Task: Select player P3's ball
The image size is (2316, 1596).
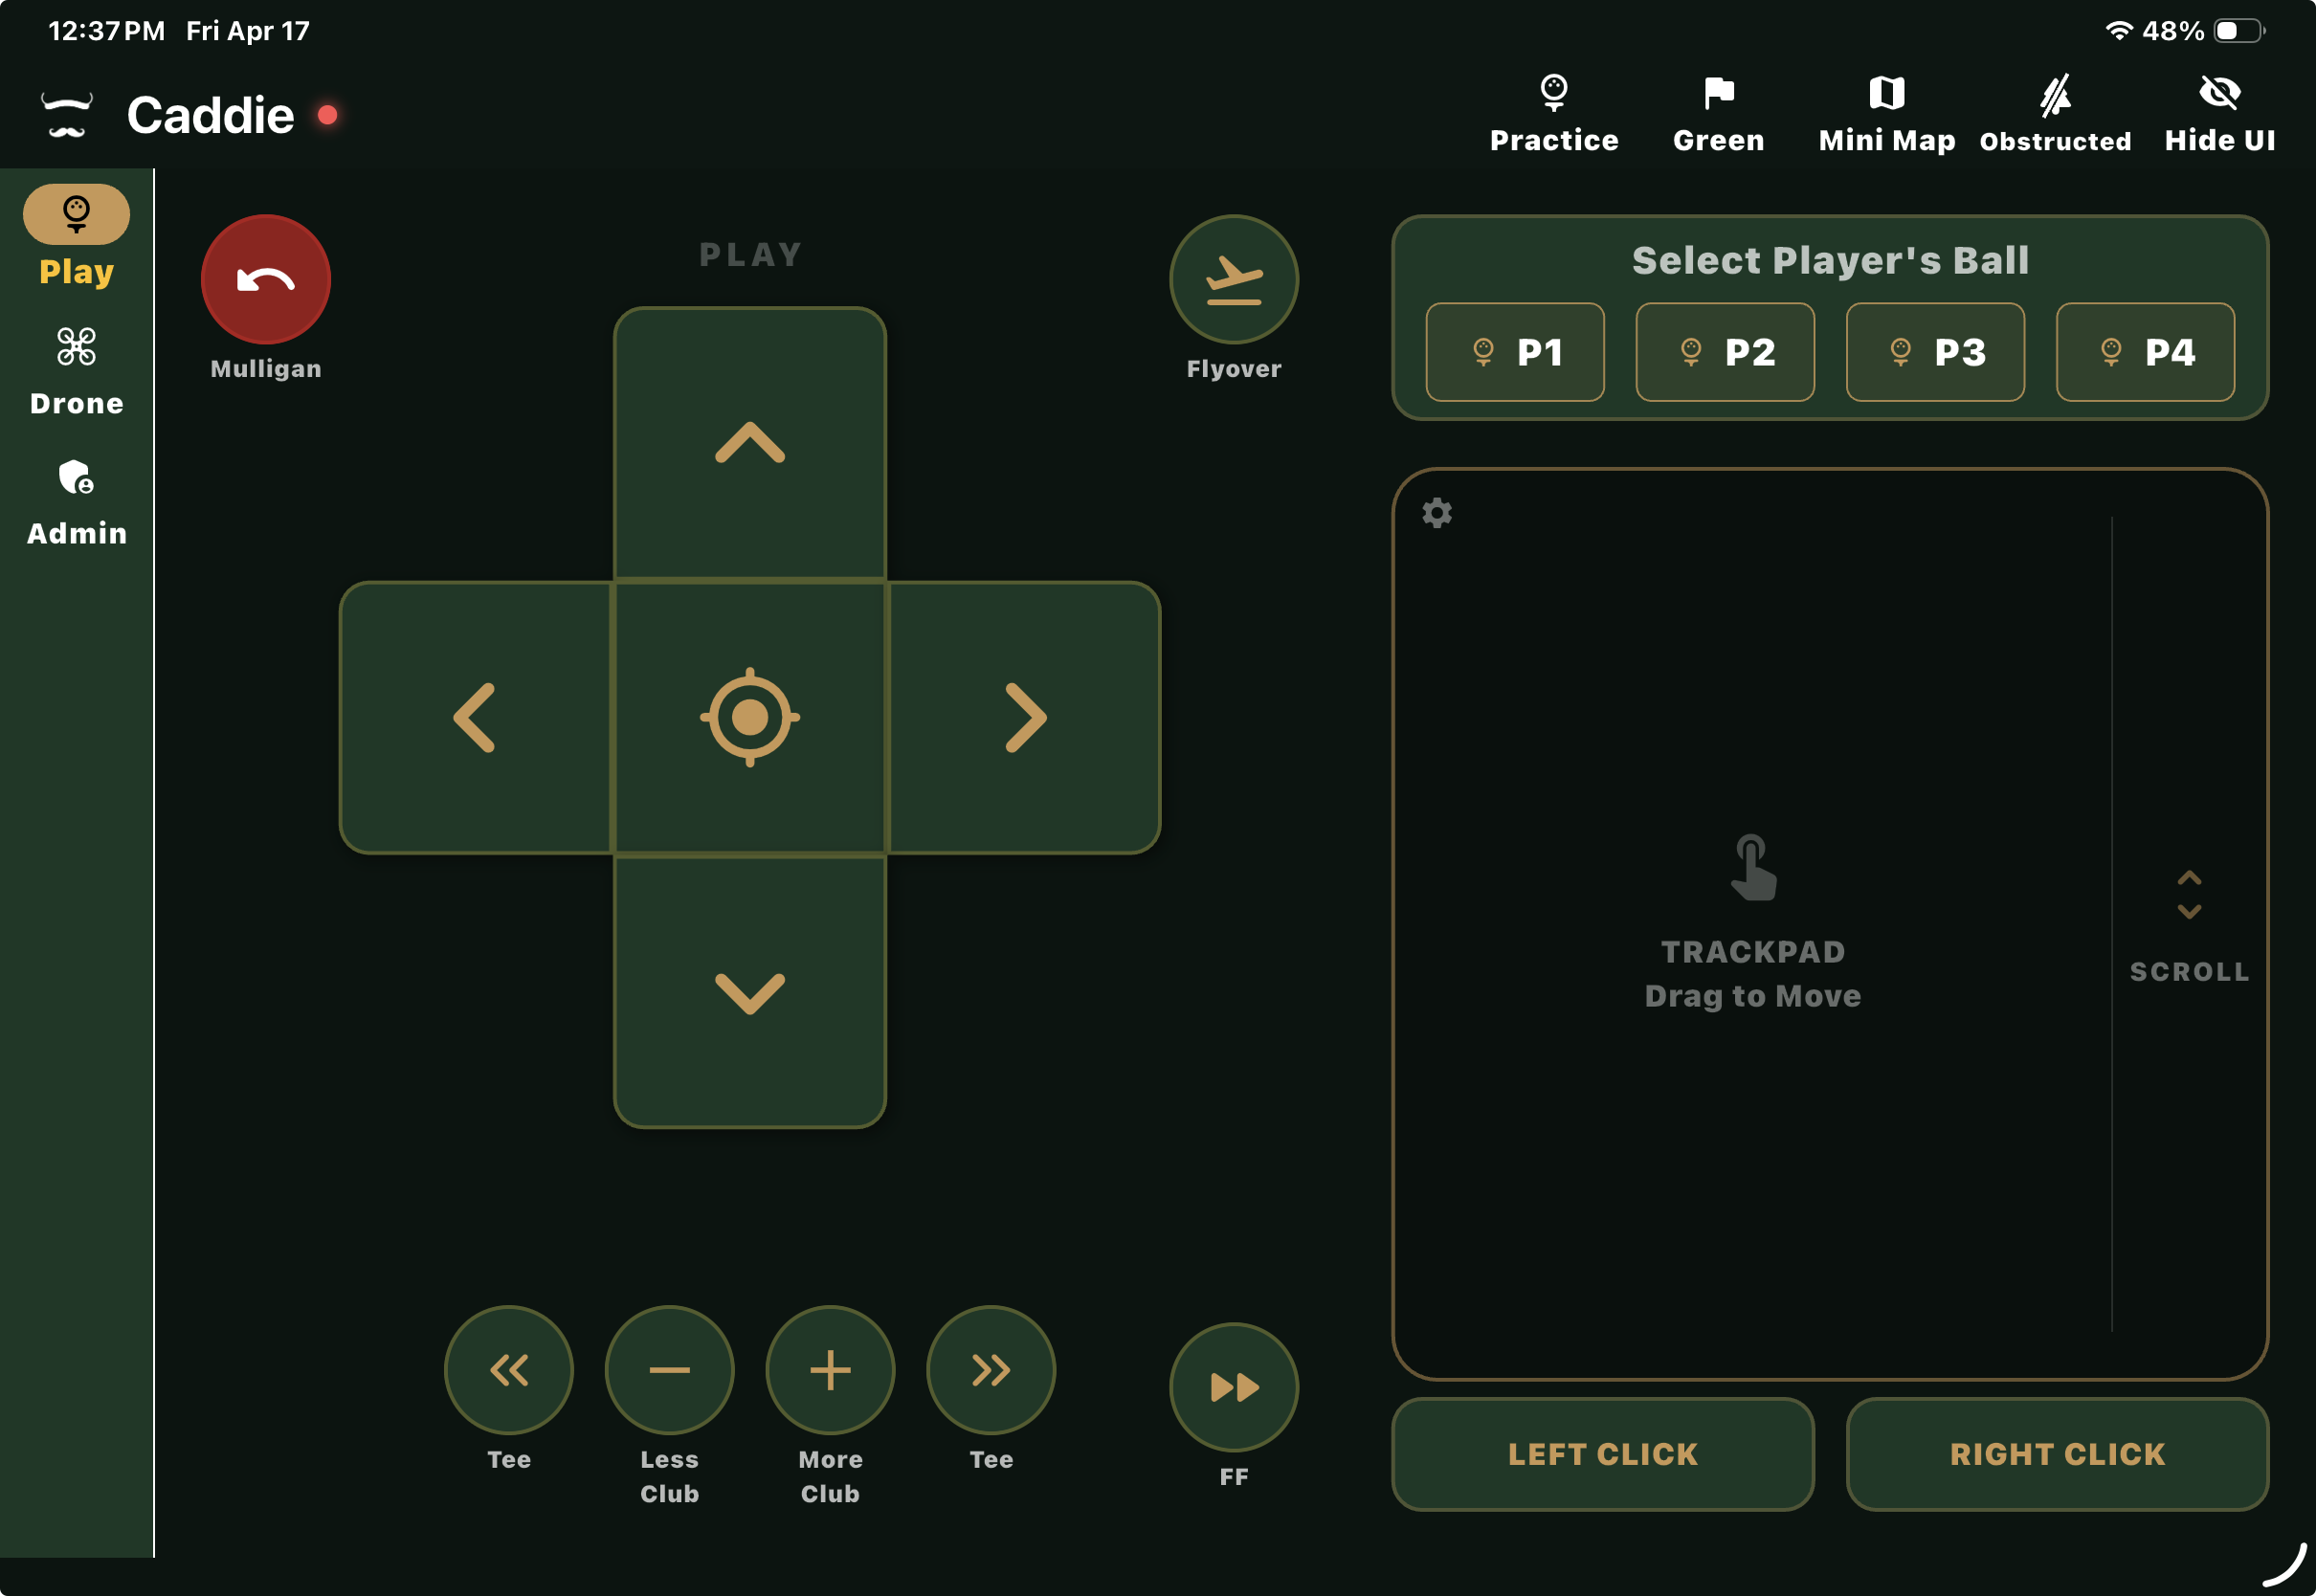Action: click(1934, 352)
